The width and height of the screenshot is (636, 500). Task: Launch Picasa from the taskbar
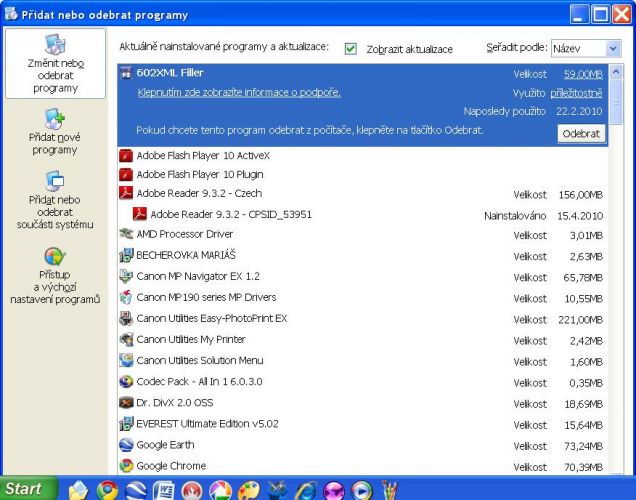point(220,490)
